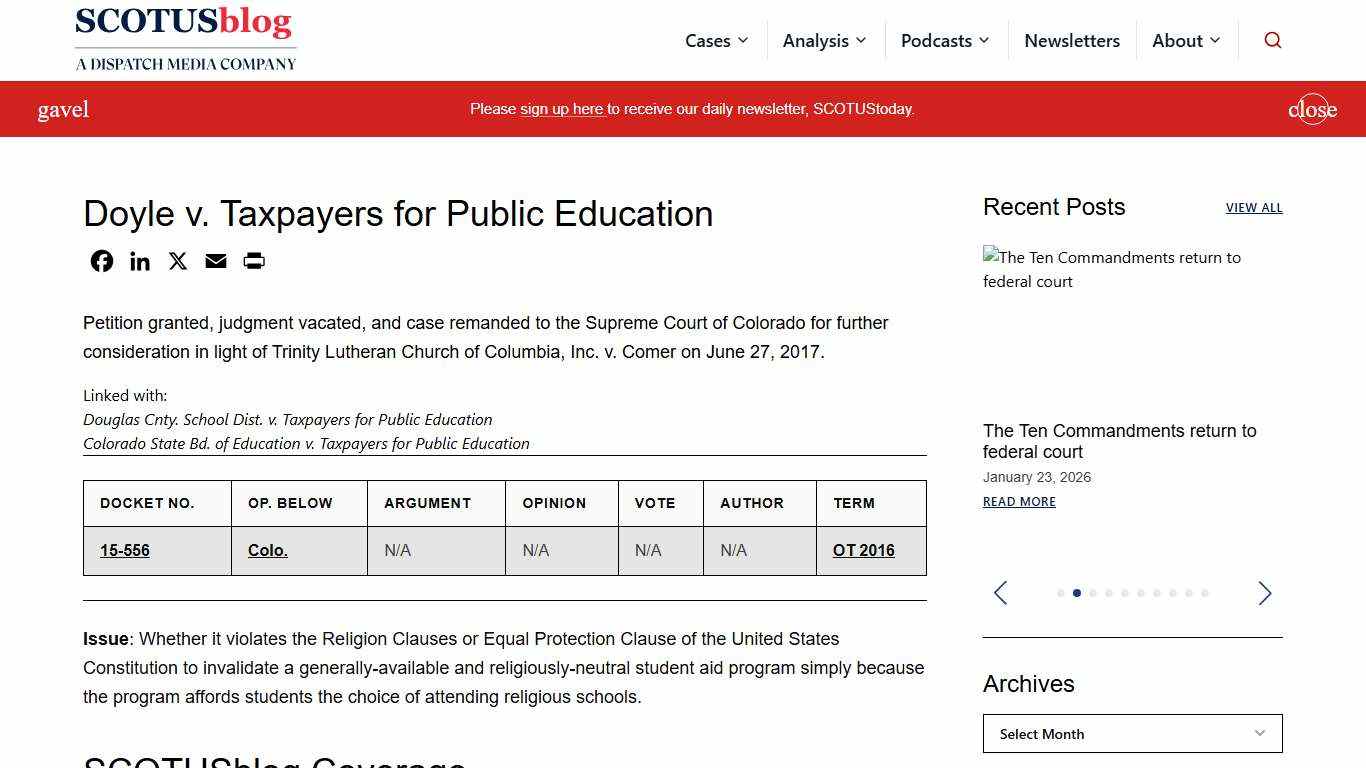Follow the sign up here link
1366x768 pixels.
562,109
